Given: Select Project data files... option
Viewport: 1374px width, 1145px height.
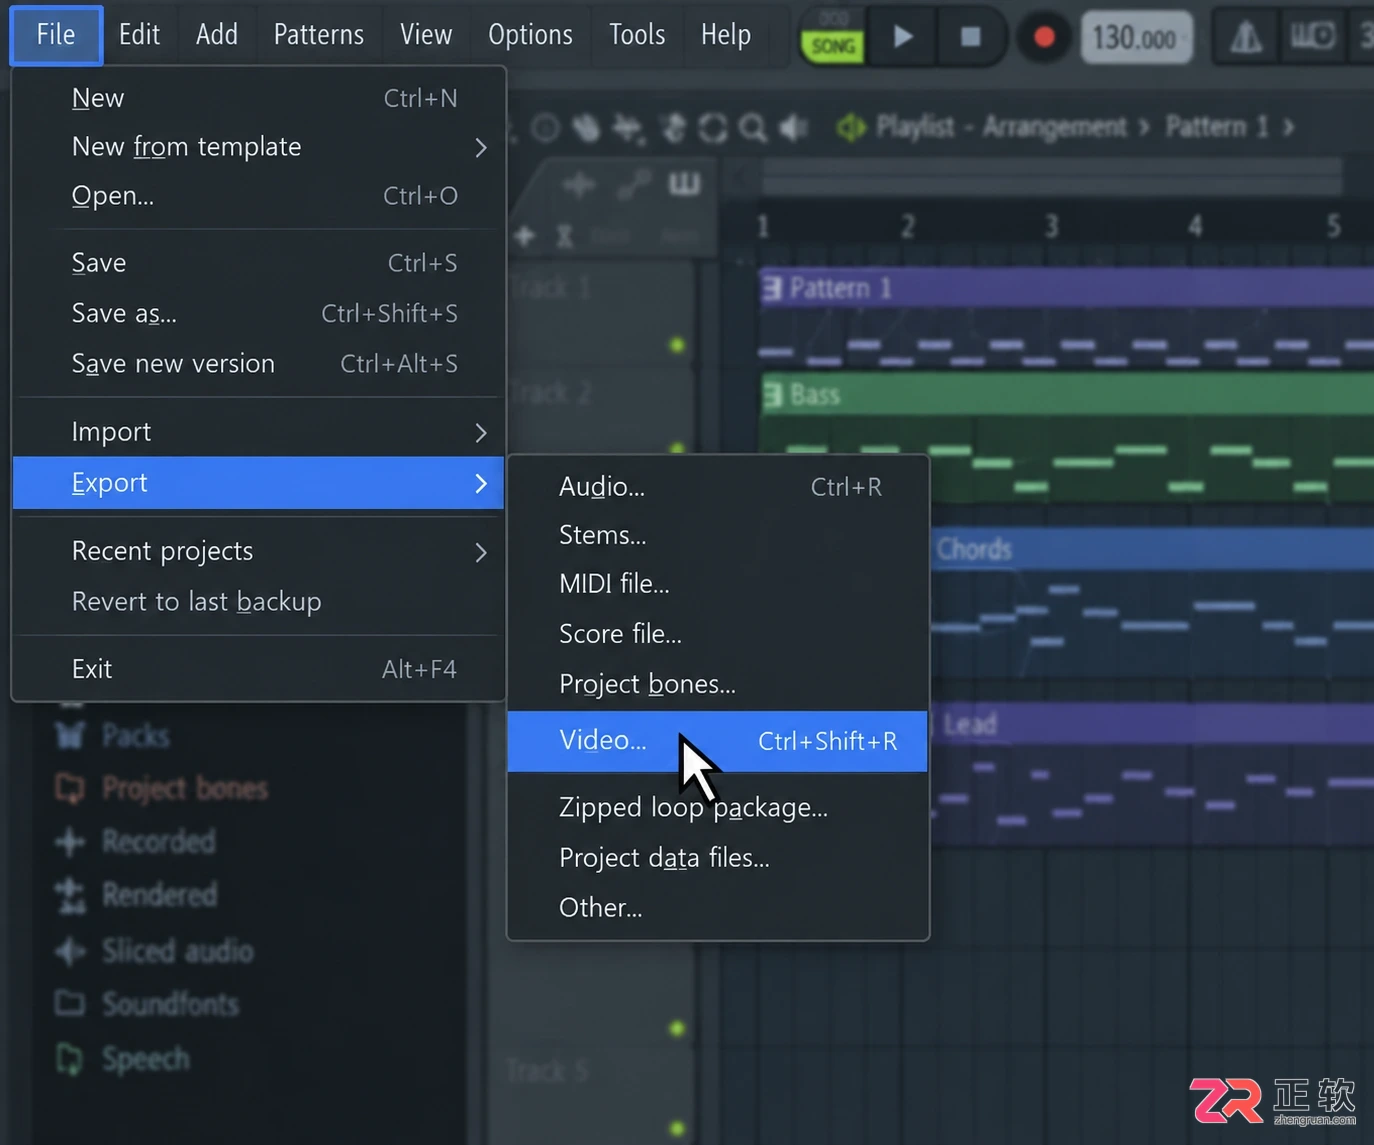Looking at the screenshot, I should coord(718,858).
